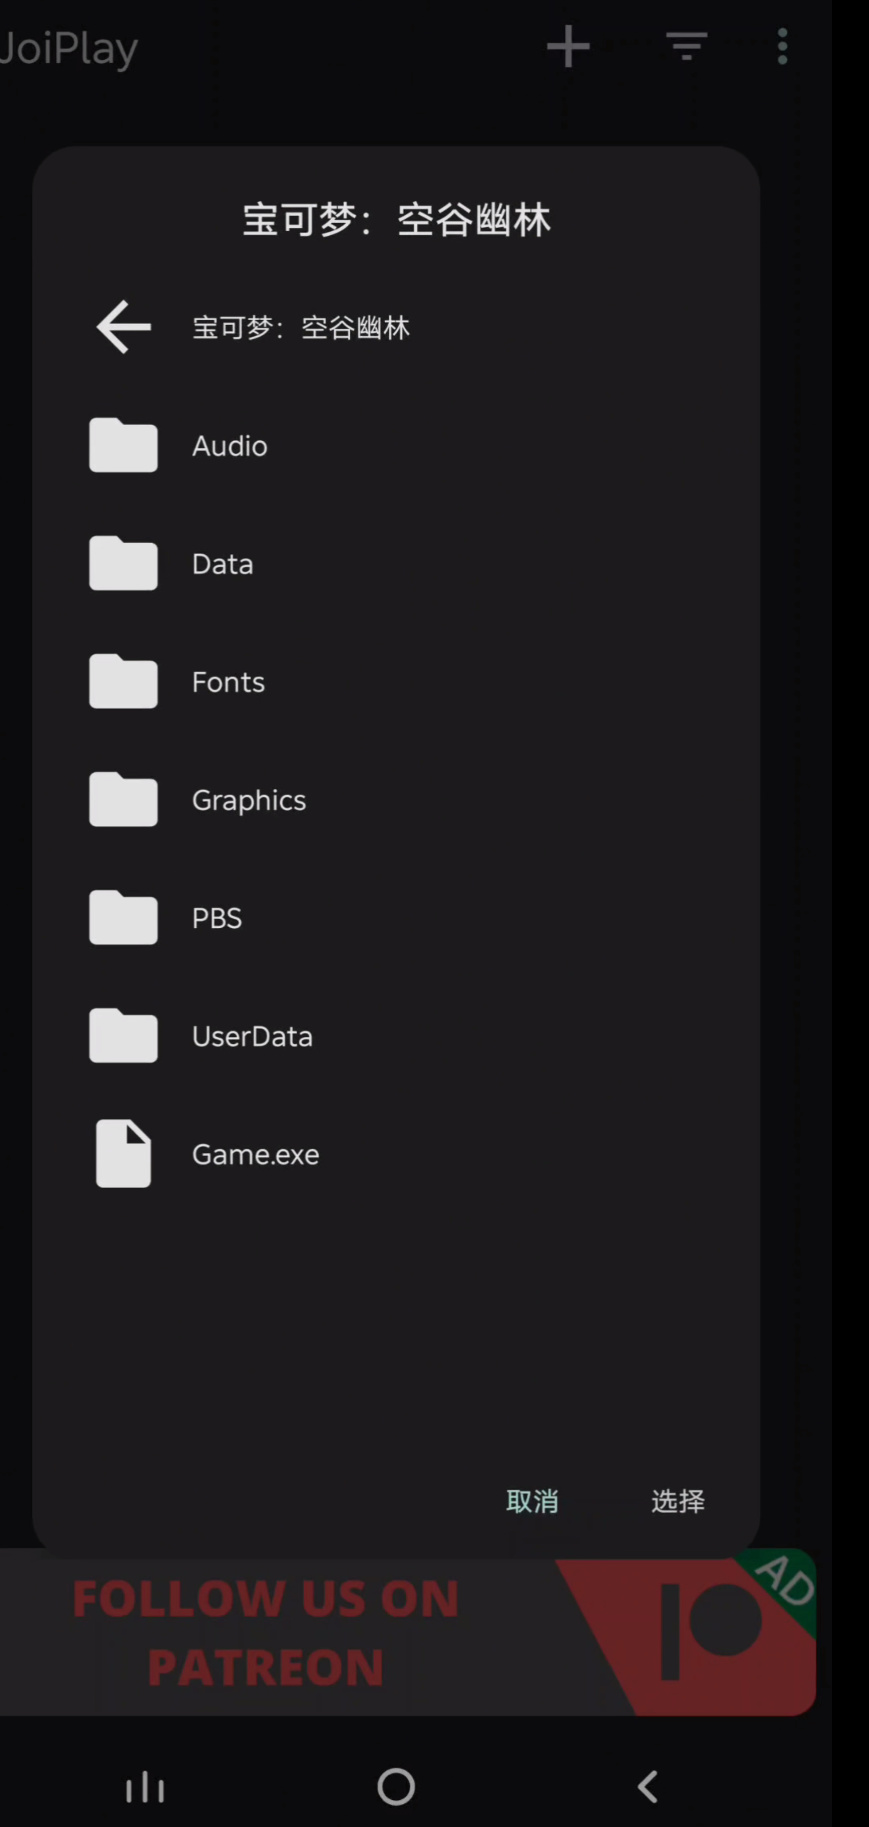
Task: Tap the plus icon to add game
Action: [568, 47]
